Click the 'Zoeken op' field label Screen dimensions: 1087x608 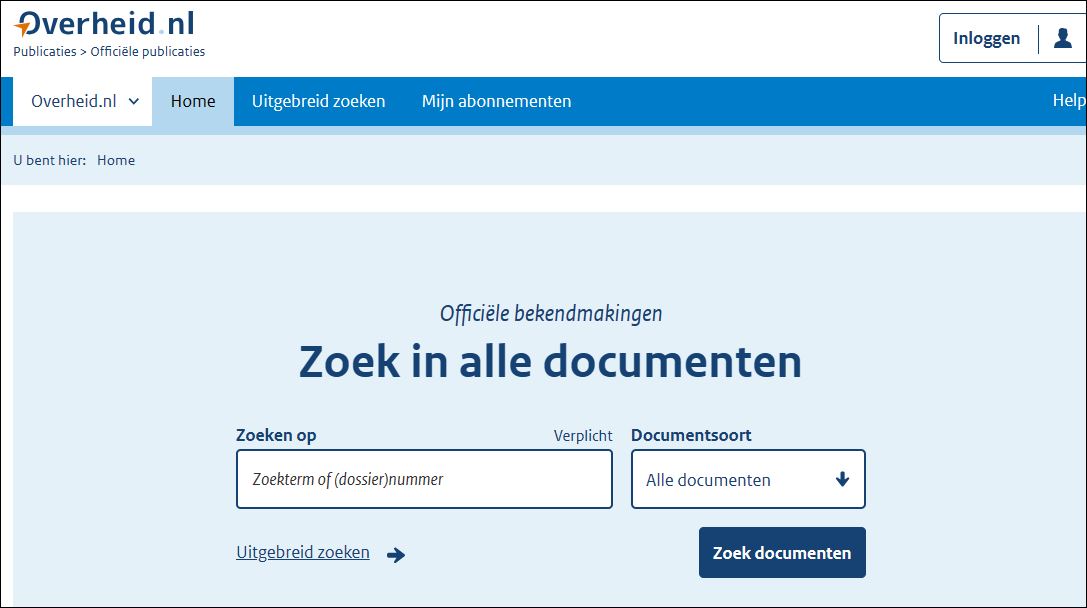click(276, 435)
